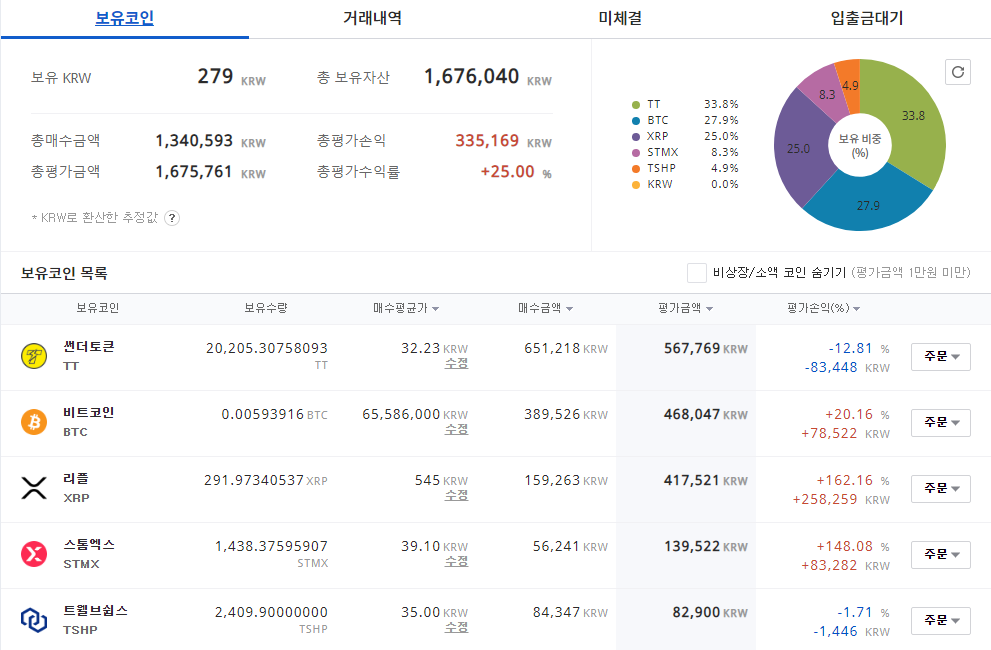Click the 비트코인 coin name
This screenshot has height=650, width=991.
(89, 412)
